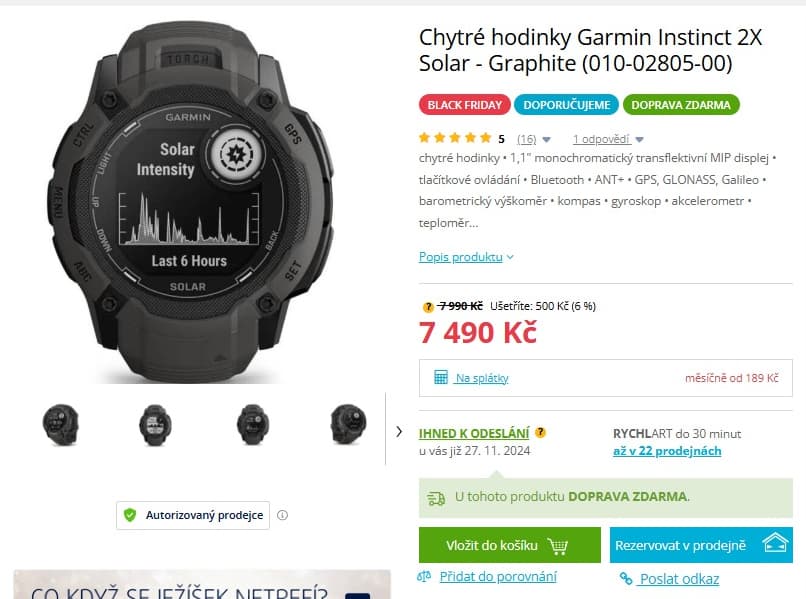Click the info icon next to Autorizovaný prodejce
This screenshot has width=806, height=599.
pos(282,515)
